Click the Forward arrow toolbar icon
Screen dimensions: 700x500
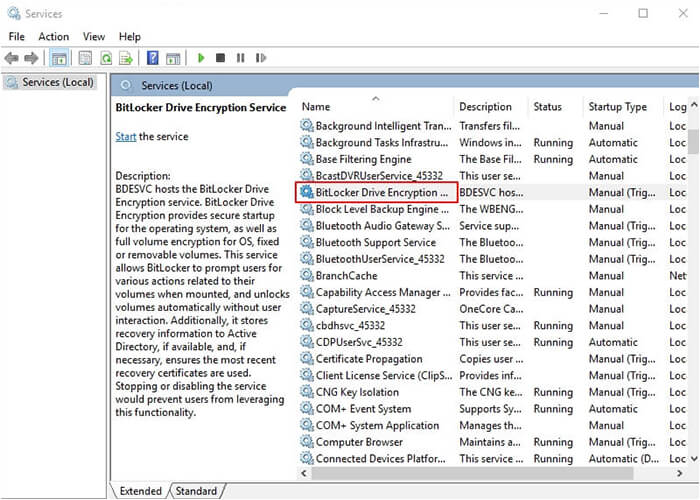31,58
